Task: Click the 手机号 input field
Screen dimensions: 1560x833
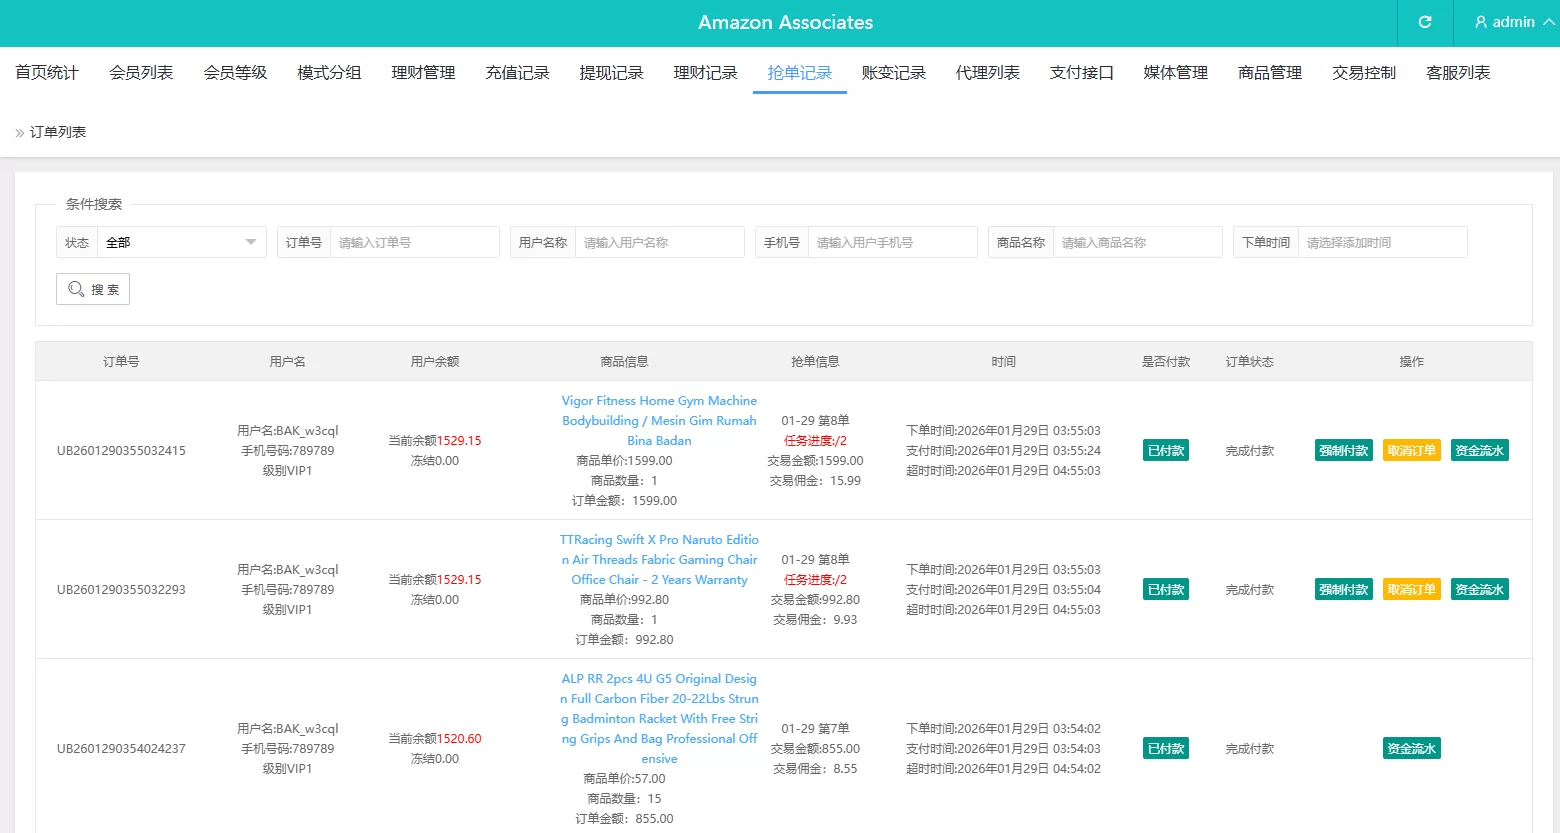Action: [x=892, y=242]
